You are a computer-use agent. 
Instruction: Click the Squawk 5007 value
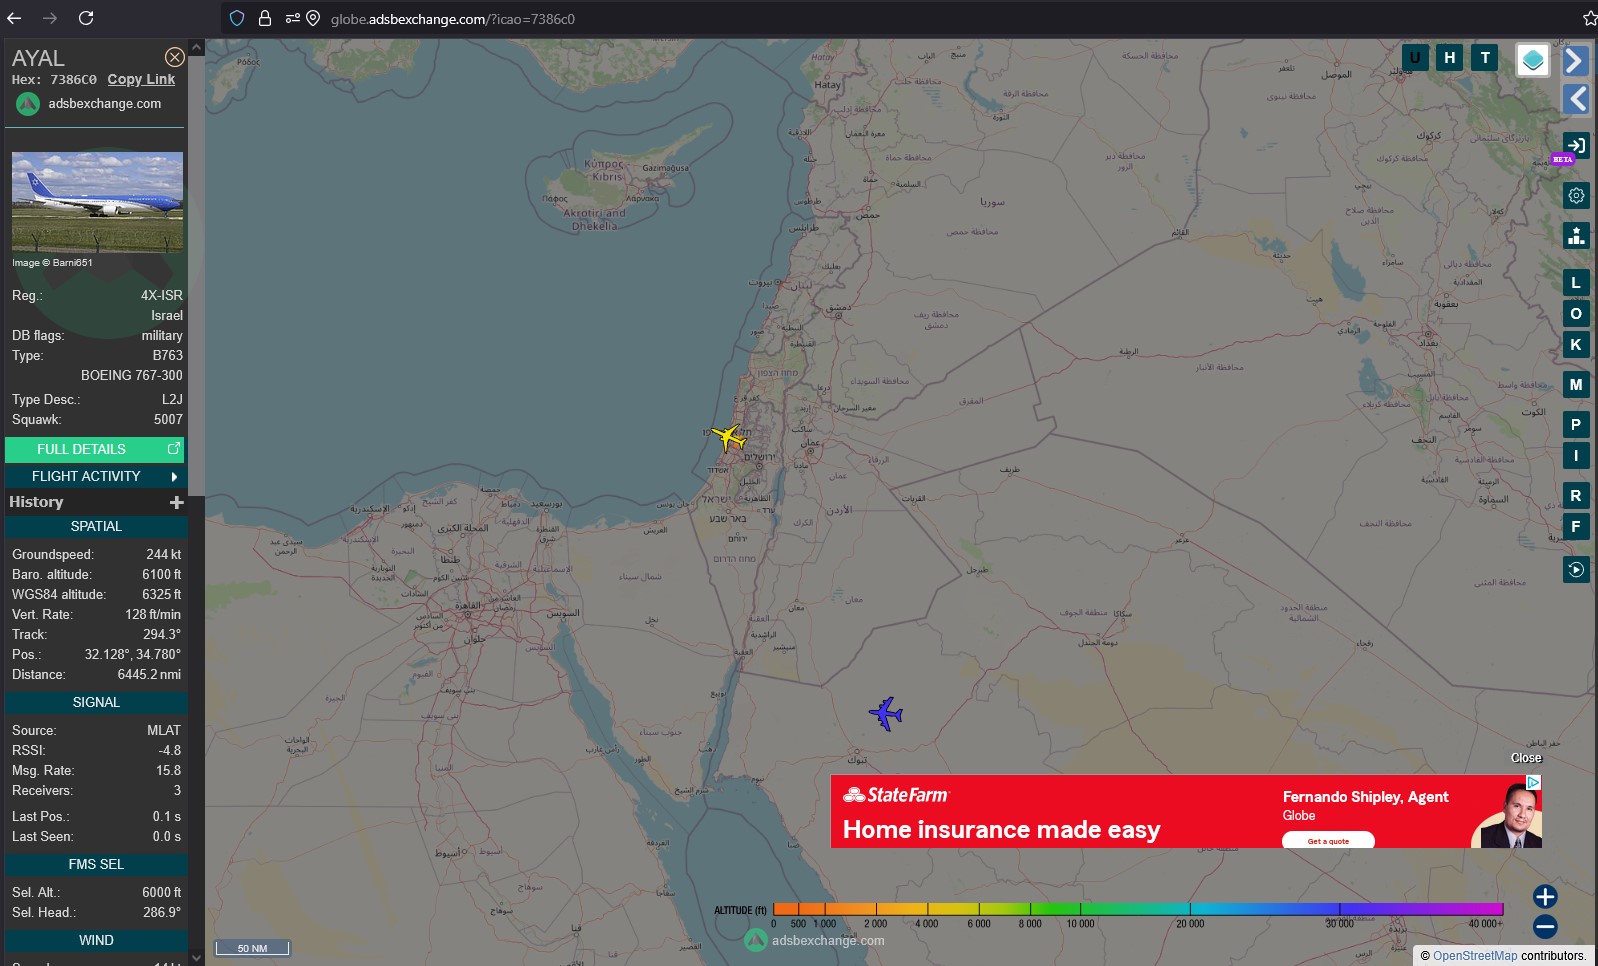[x=168, y=419]
